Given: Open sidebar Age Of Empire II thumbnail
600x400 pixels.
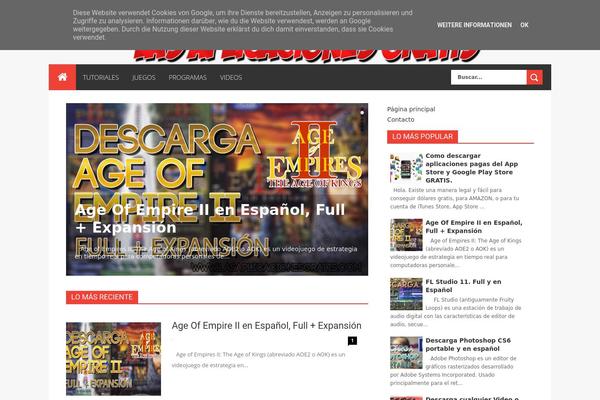Looking at the screenshot, I should (406, 235).
